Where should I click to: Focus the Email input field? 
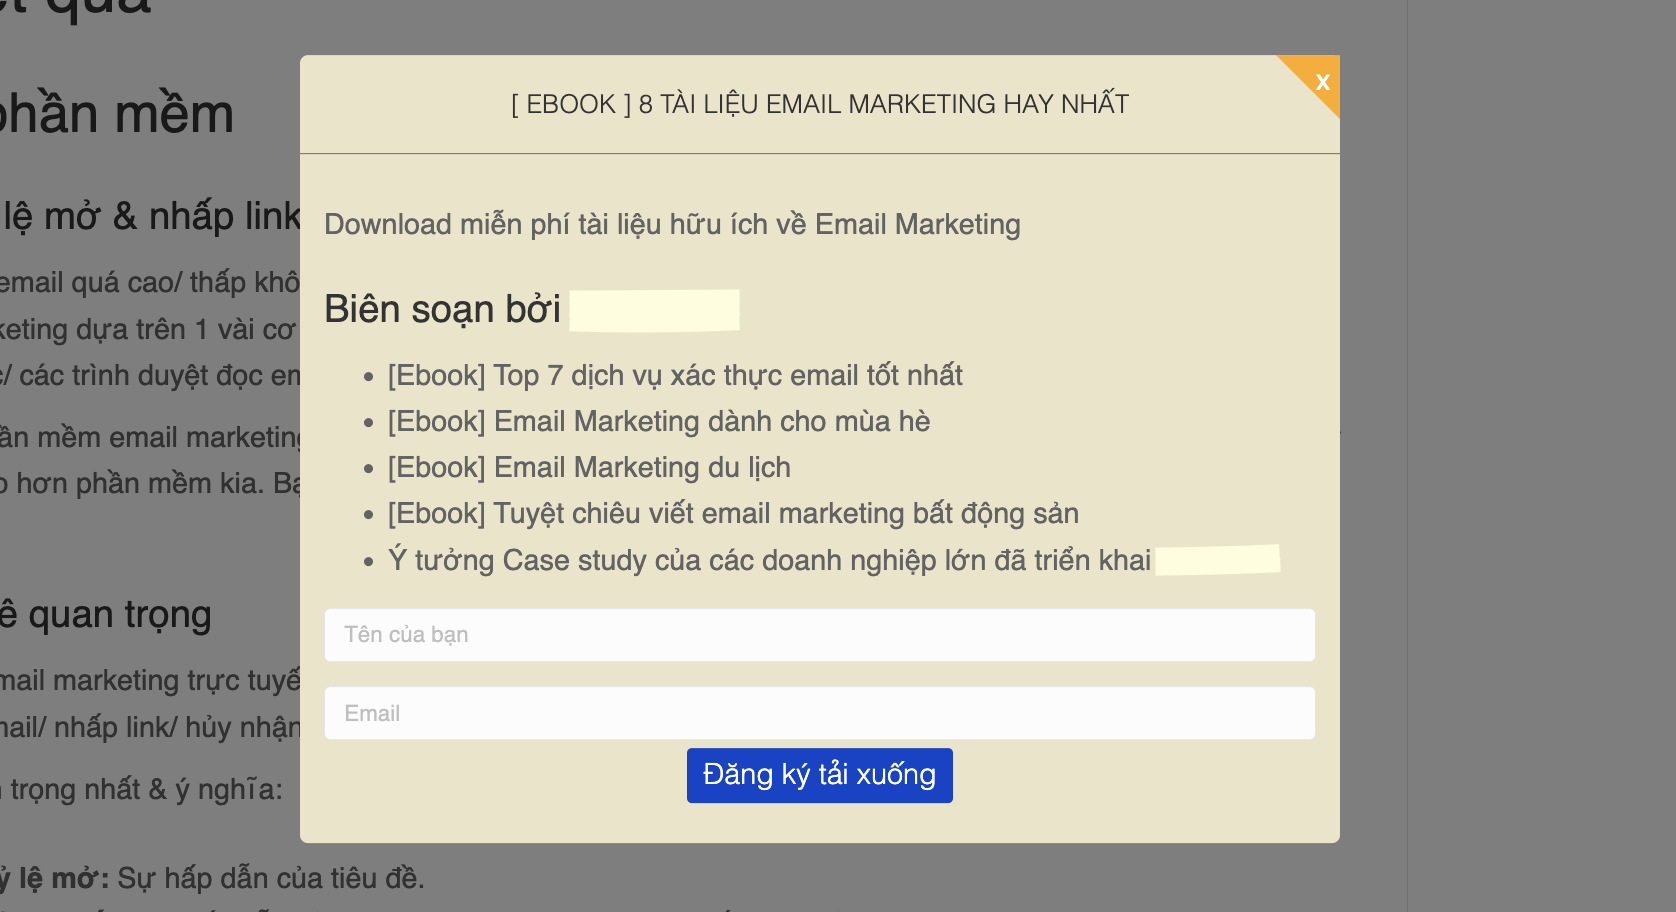point(819,713)
